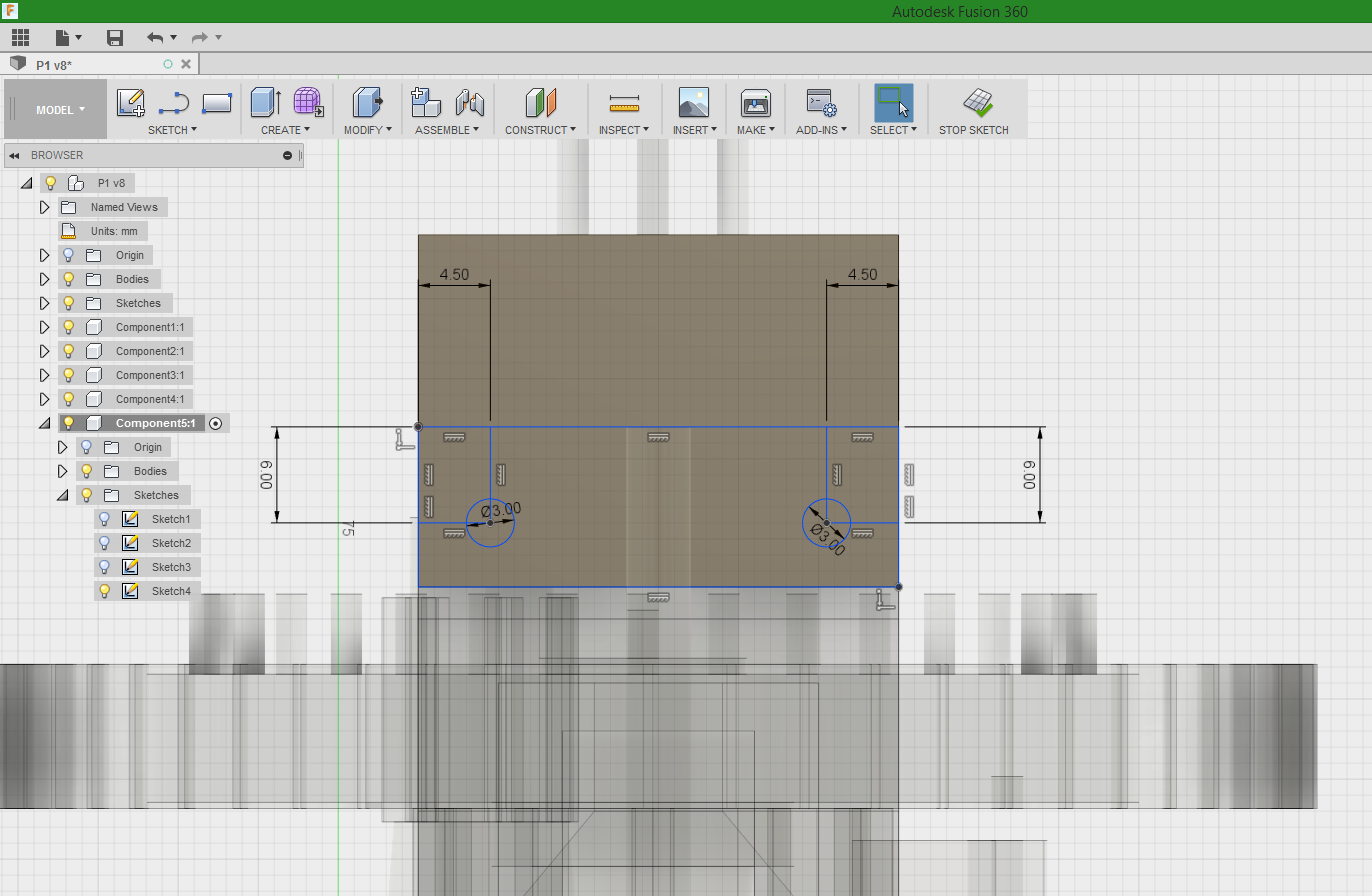Open the SELECT menu label

pos(893,130)
